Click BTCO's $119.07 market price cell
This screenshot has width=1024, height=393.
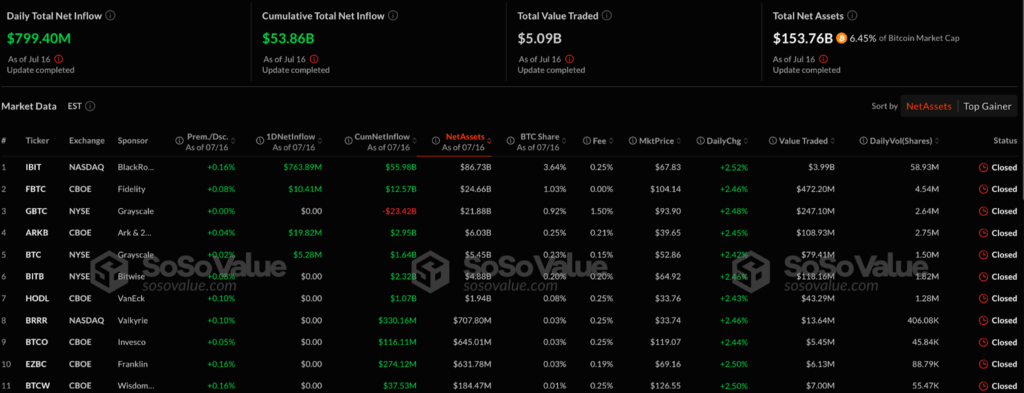pos(665,342)
